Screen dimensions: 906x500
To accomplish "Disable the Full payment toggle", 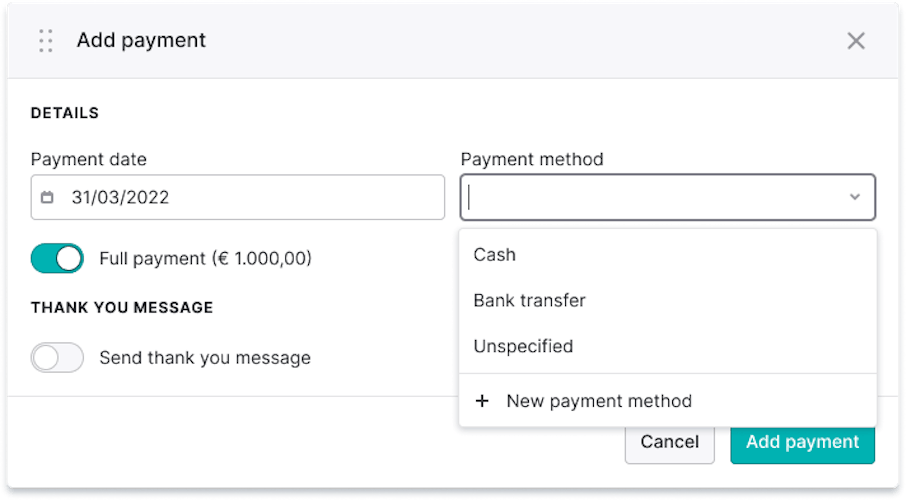I will point(57,258).
